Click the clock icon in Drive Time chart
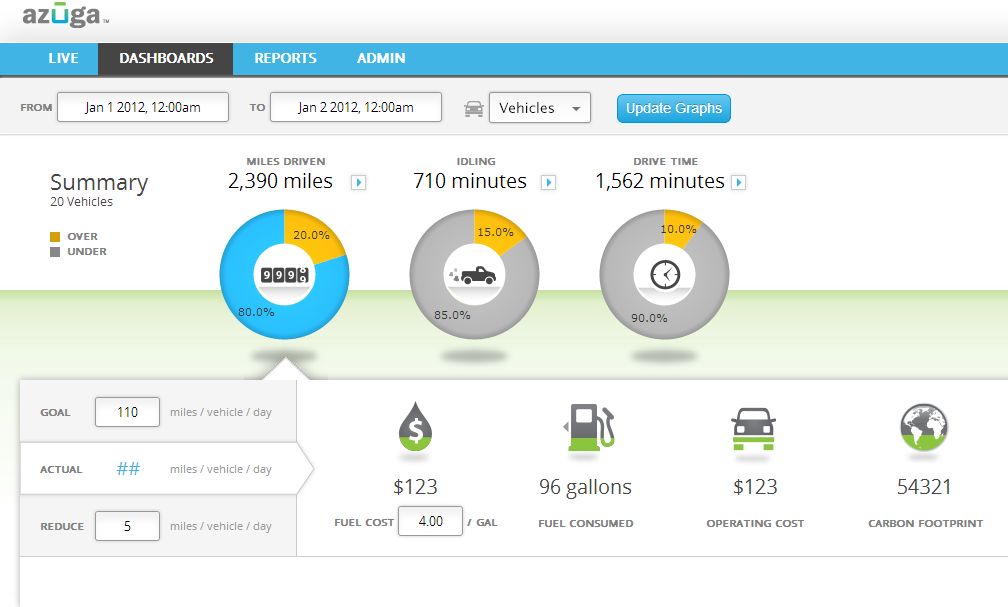The width and height of the screenshot is (1008, 607). point(665,275)
